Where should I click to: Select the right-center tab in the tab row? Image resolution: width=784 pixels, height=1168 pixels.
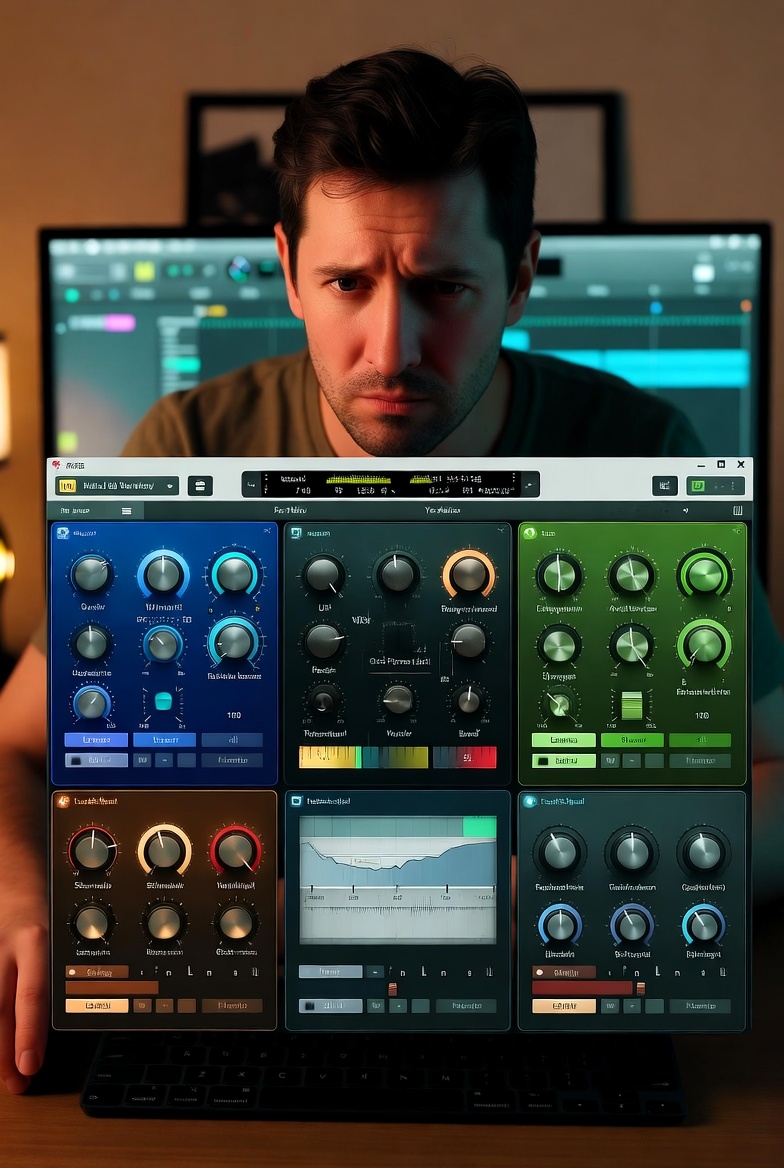pos(442,511)
